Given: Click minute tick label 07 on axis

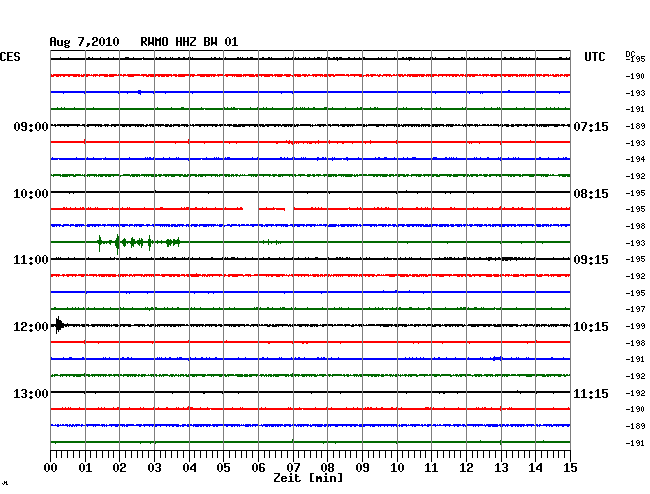Looking at the screenshot, I should point(293,468).
